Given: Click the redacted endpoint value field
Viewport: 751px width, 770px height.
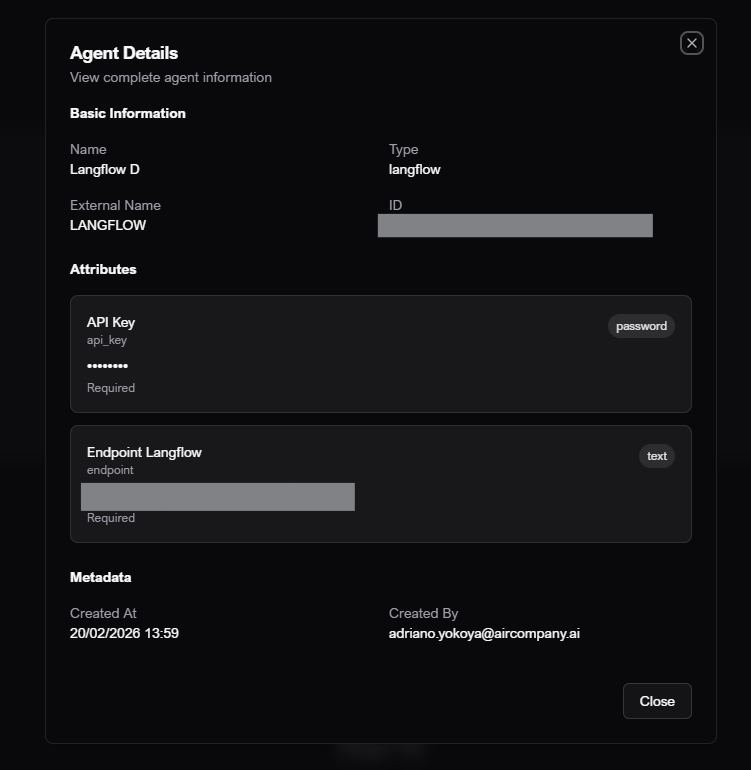Looking at the screenshot, I should coord(217,497).
